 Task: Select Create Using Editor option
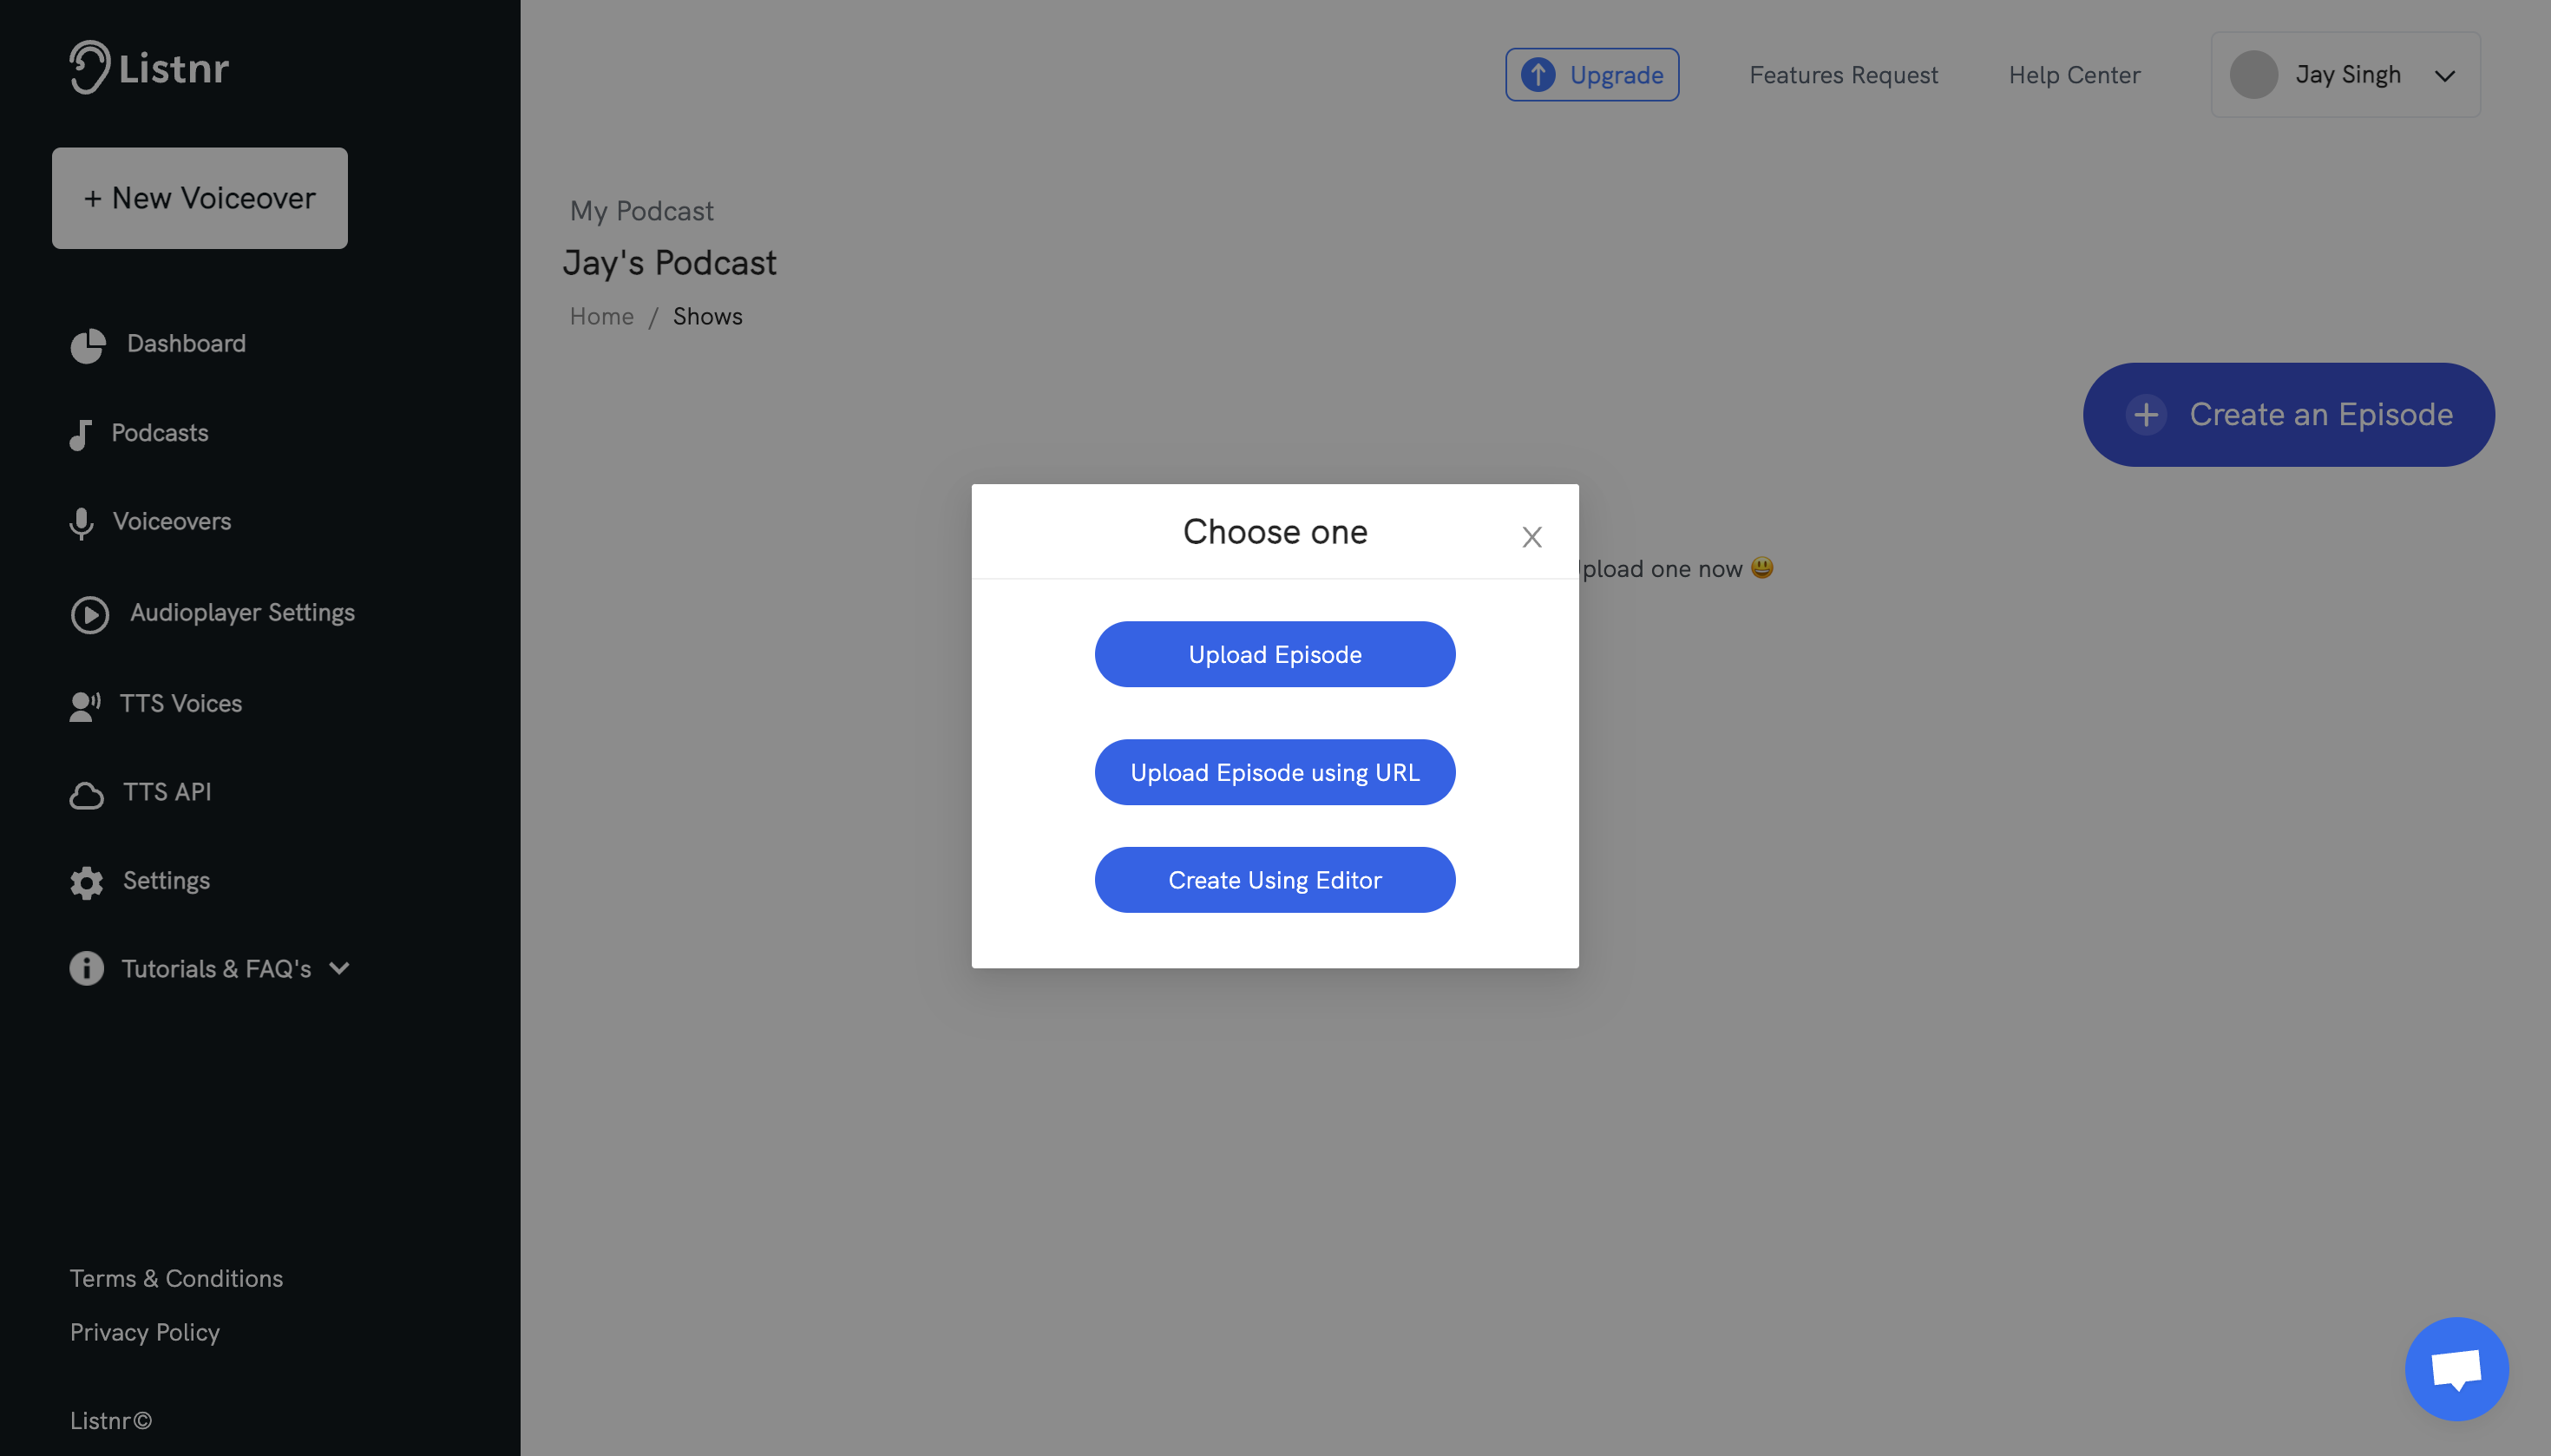1275,880
